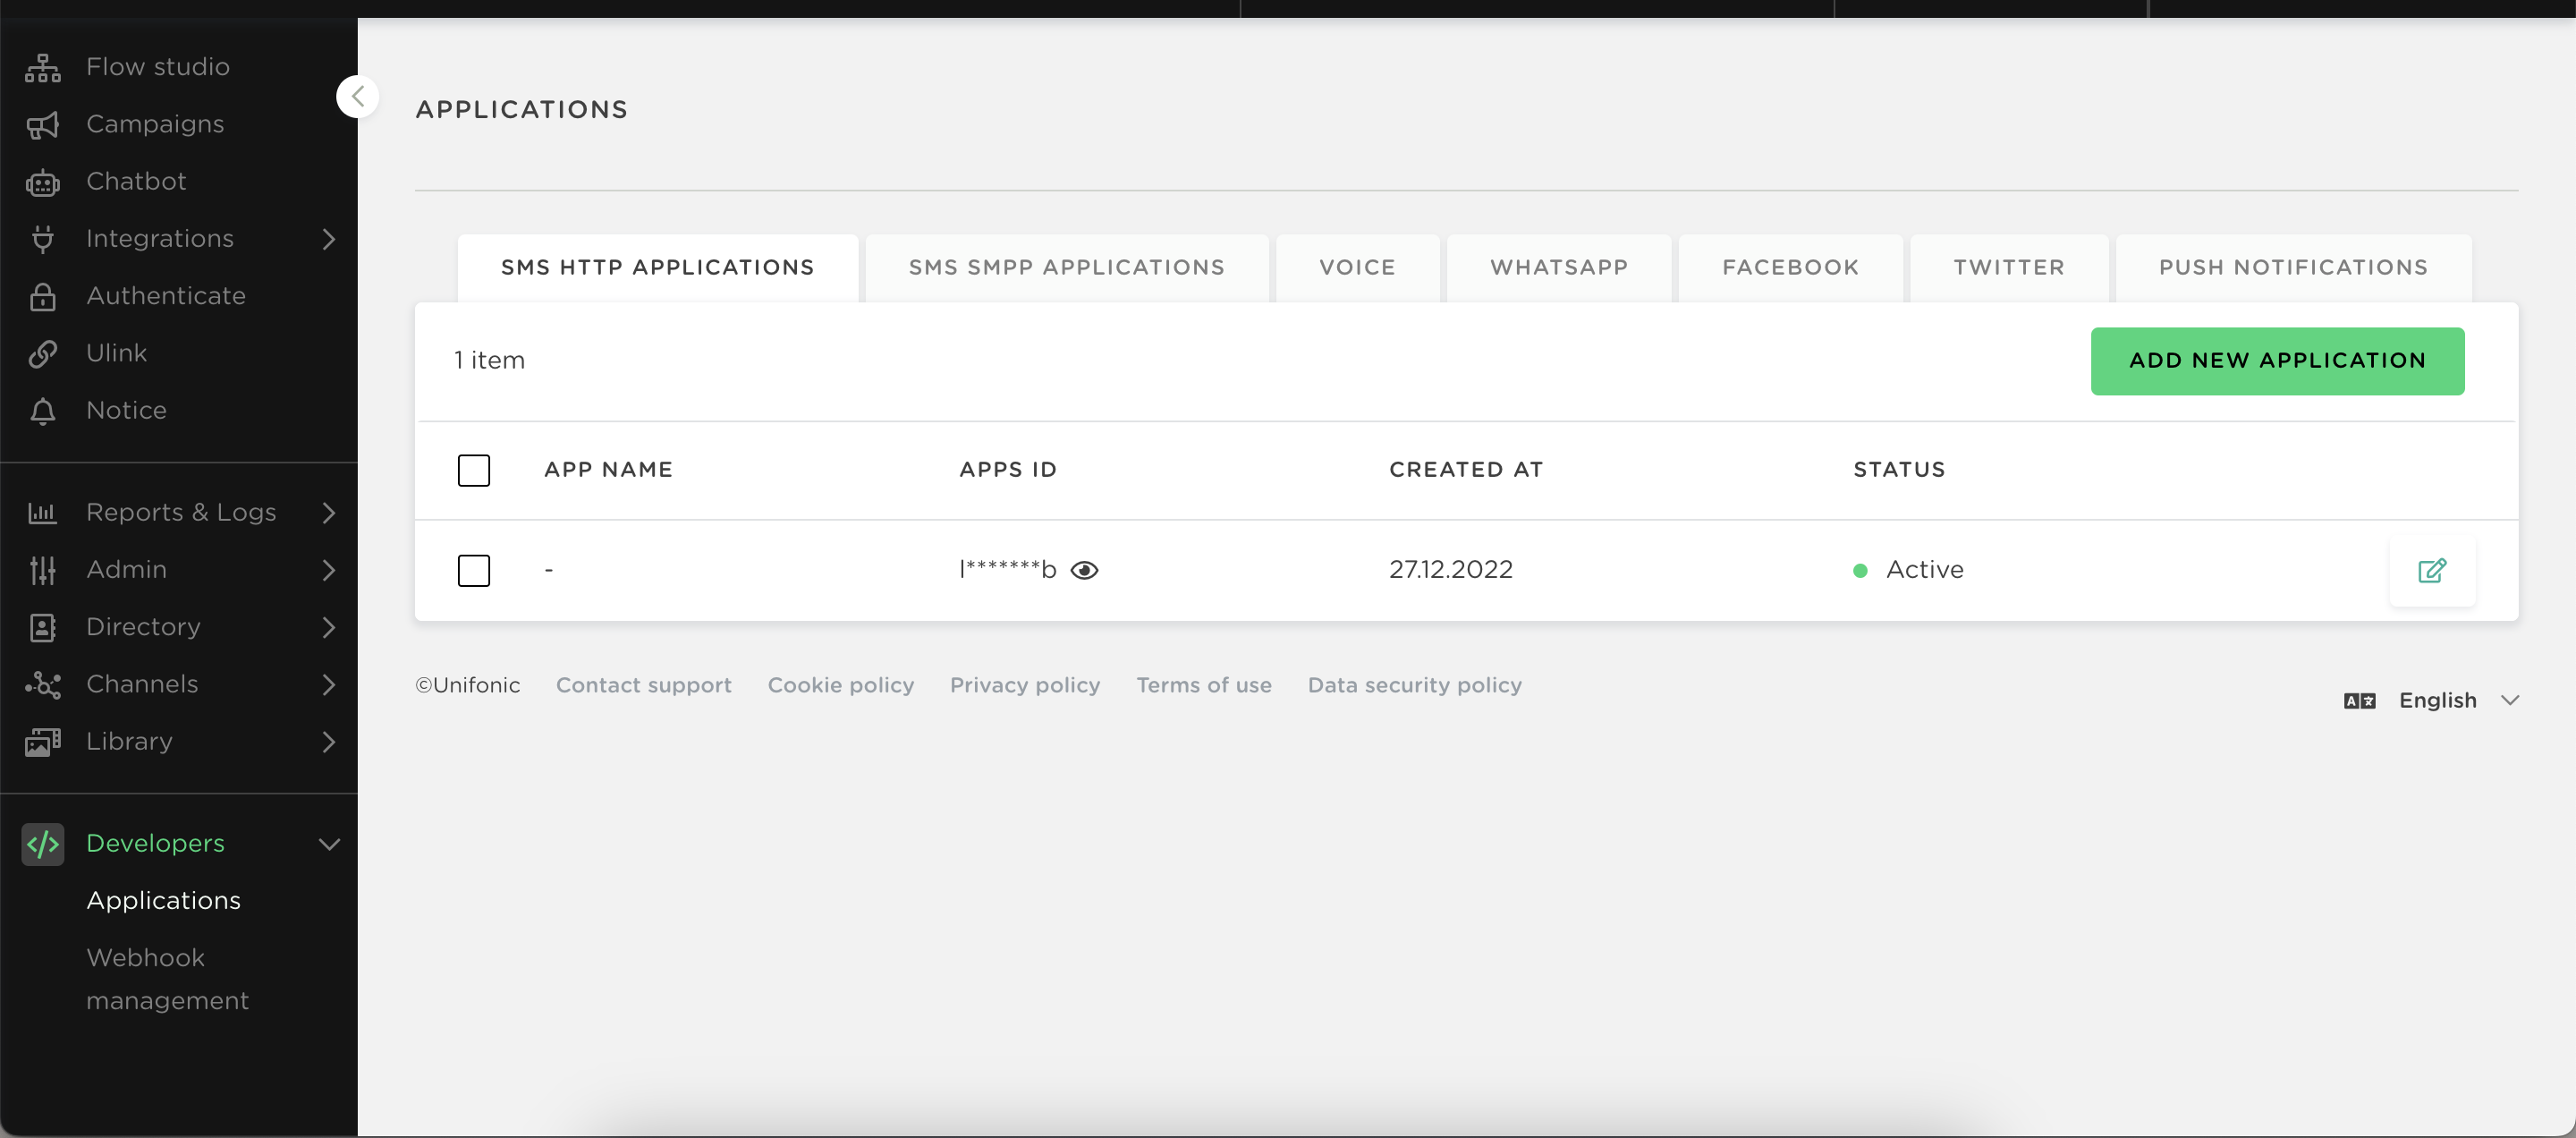Go to the Webhook management item
Screen dimensions: 2576x1138
(x=167, y=979)
